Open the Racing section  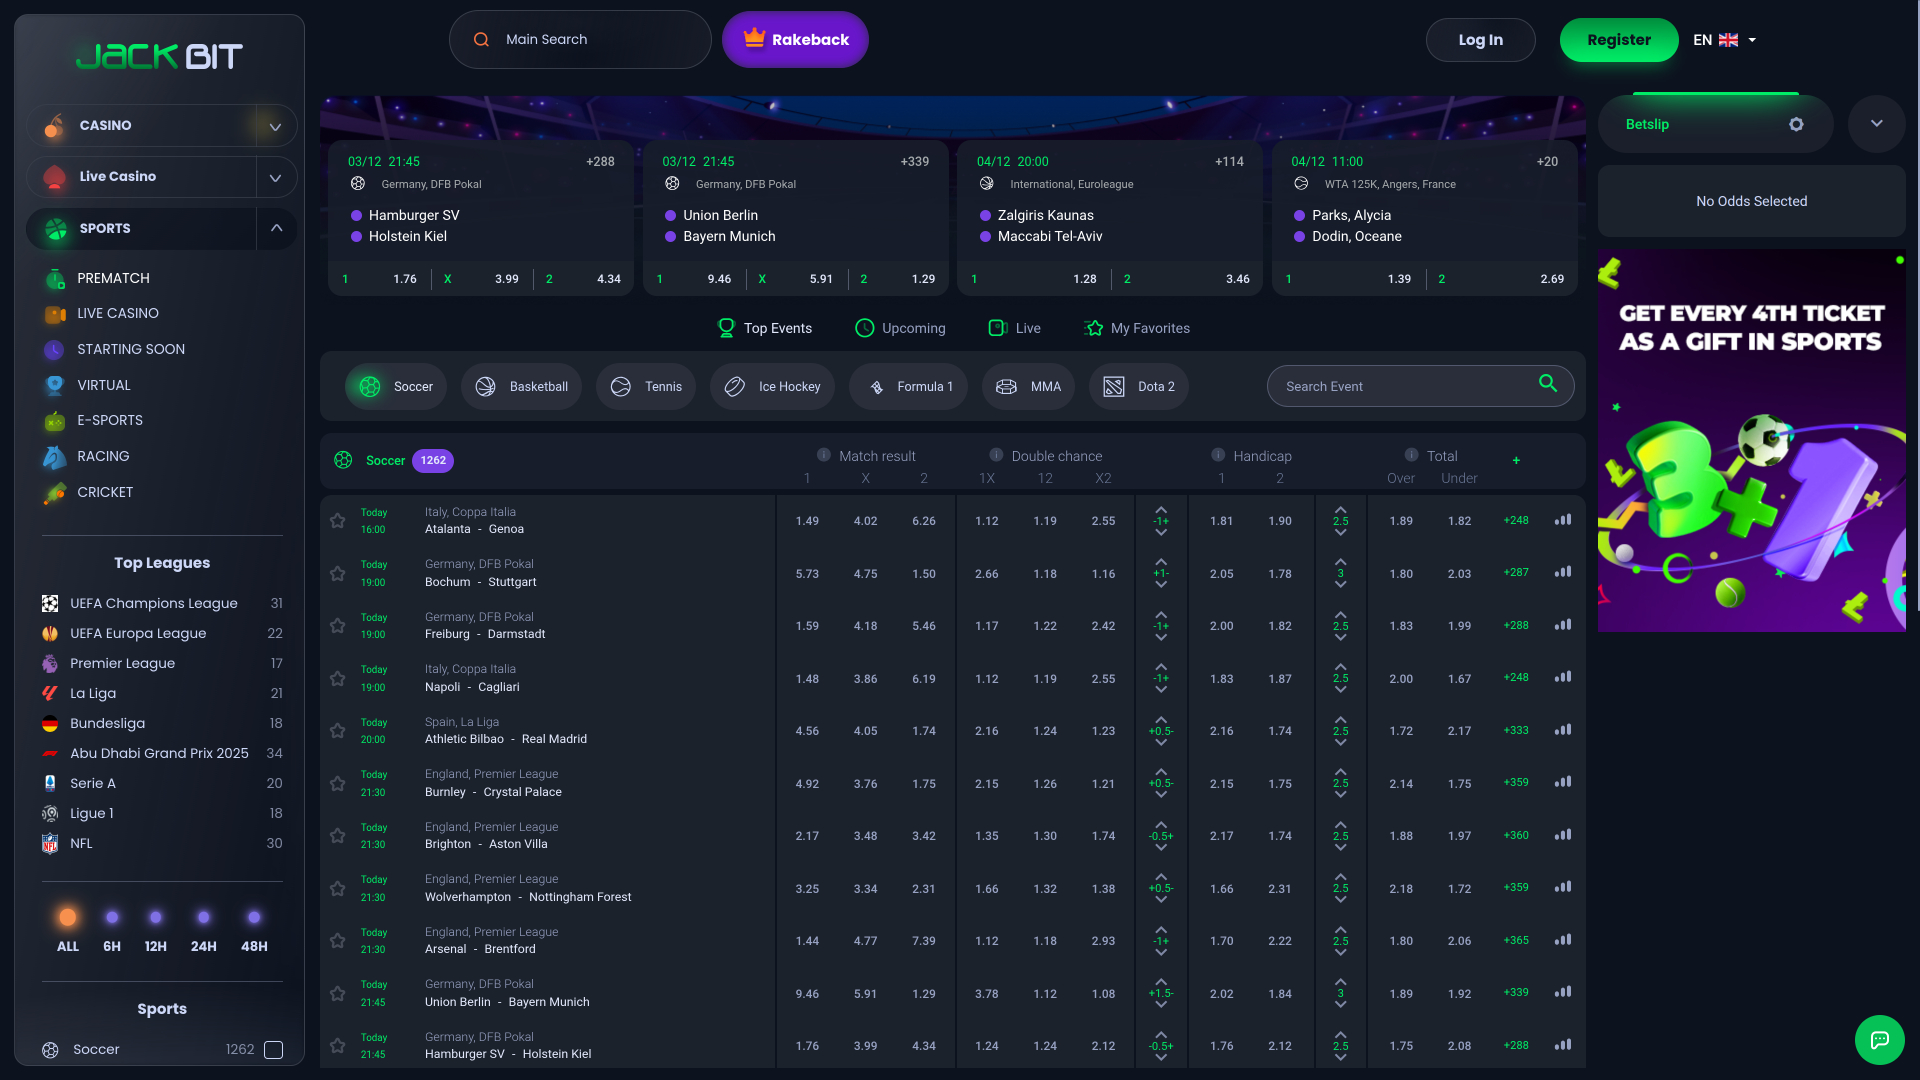[103, 456]
